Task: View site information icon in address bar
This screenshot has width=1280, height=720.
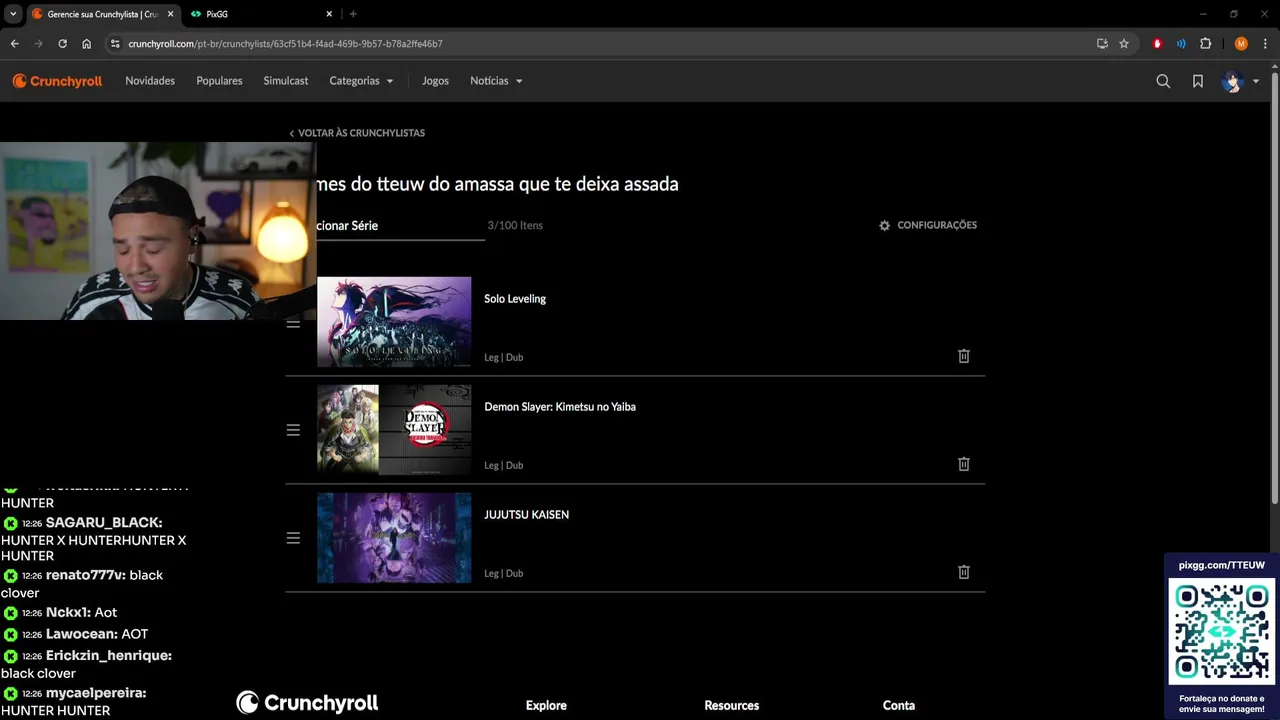Action: (x=115, y=44)
